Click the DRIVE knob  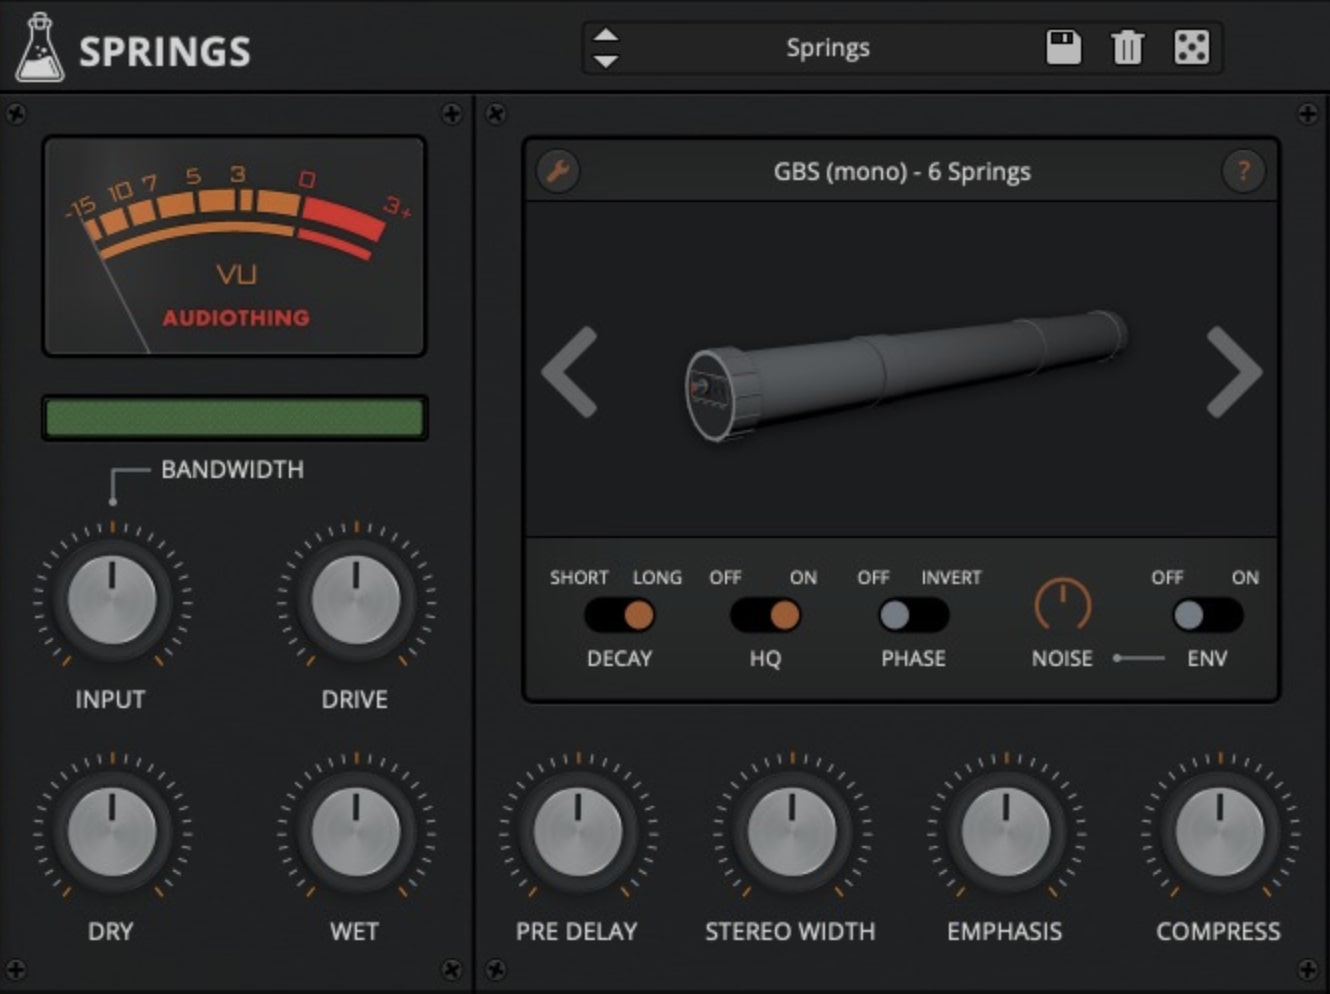click(x=355, y=599)
